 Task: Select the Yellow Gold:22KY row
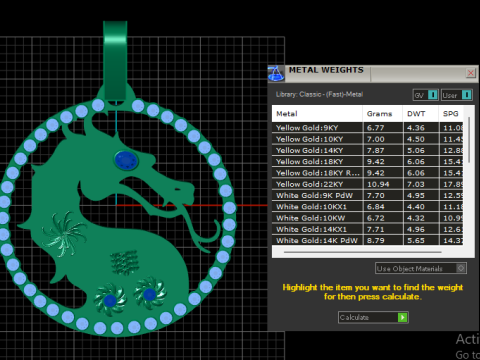click(368, 184)
